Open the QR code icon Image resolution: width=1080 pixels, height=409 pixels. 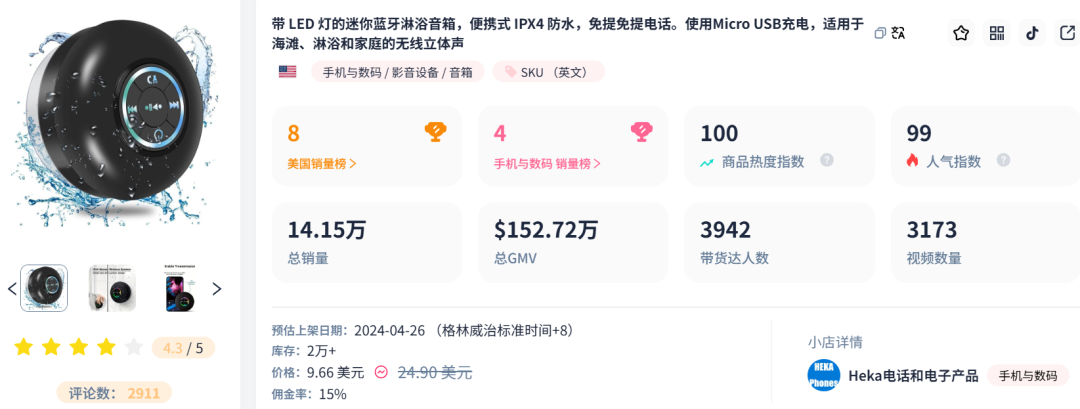997,33
